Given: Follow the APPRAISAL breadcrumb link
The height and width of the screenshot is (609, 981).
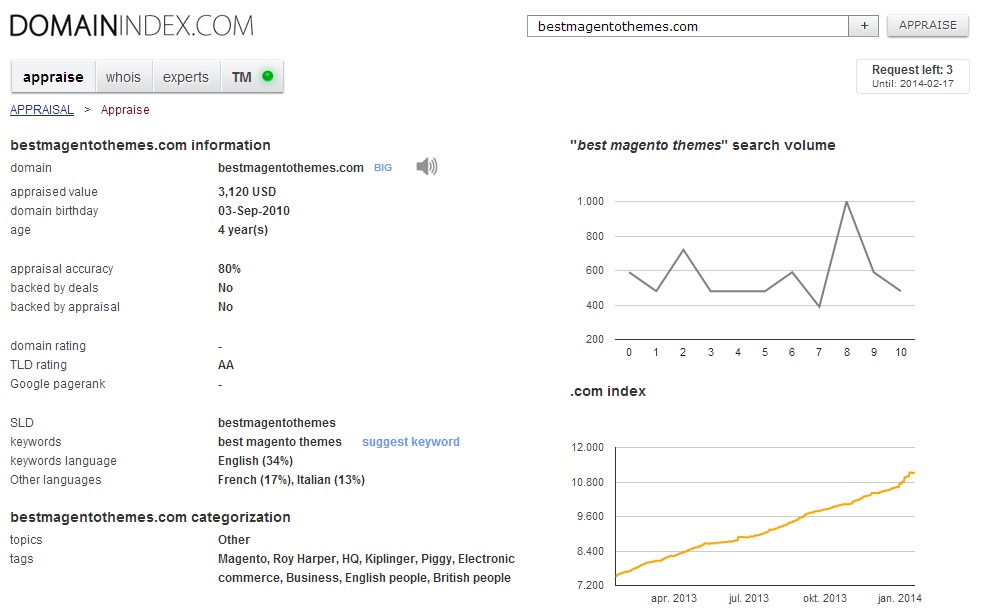Looking at the screenshot, I should 42,110.
